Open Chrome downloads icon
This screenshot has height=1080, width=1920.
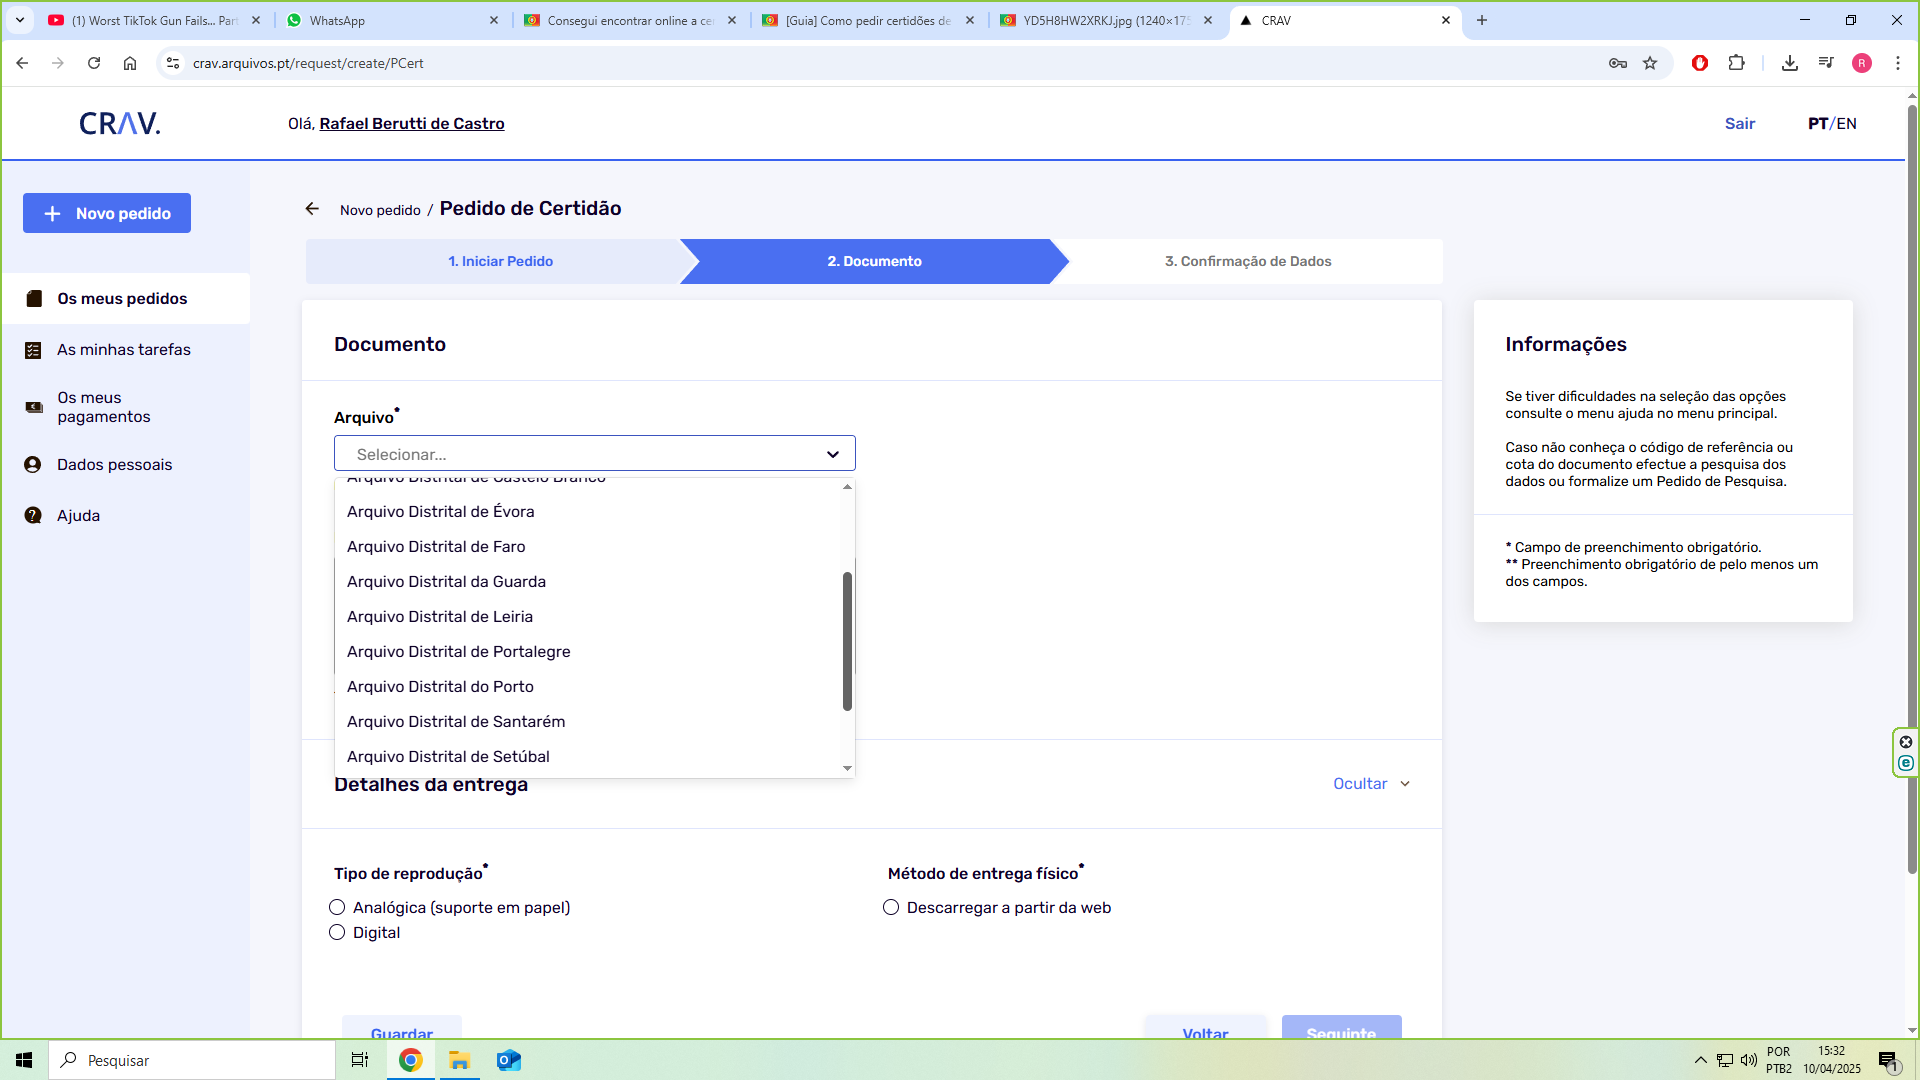1790,63
